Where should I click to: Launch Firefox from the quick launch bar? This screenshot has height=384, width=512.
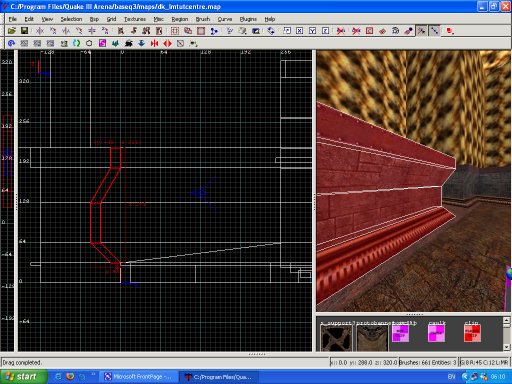[70, 377]
